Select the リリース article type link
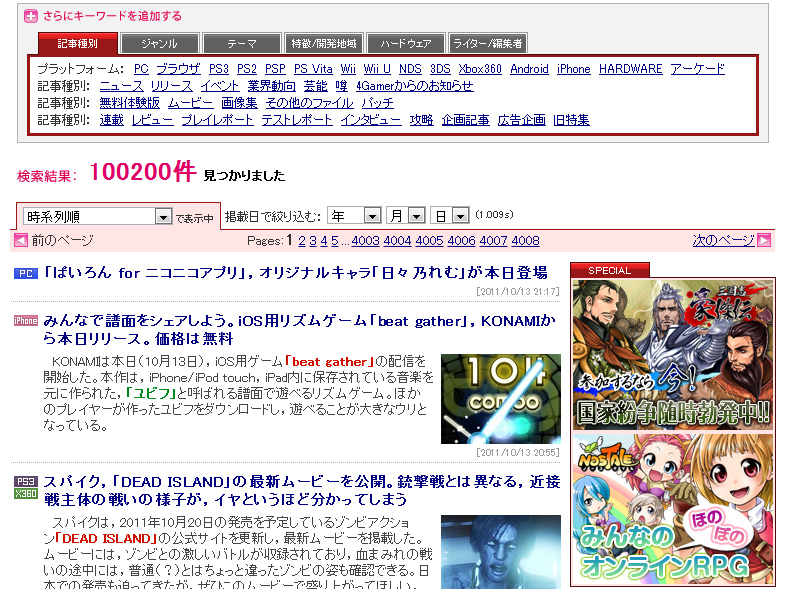 [172, 86]
